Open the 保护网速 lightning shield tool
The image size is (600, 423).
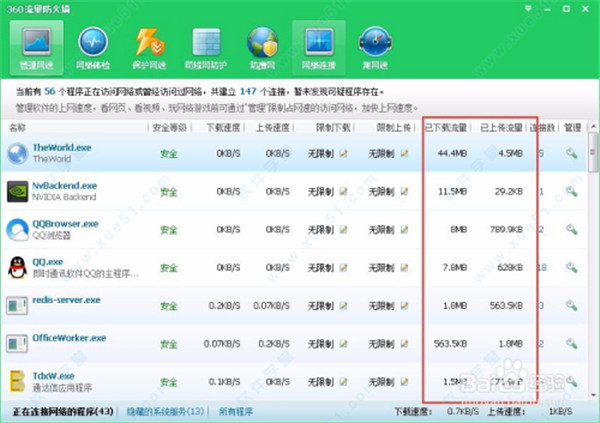[x=149, y=48]
